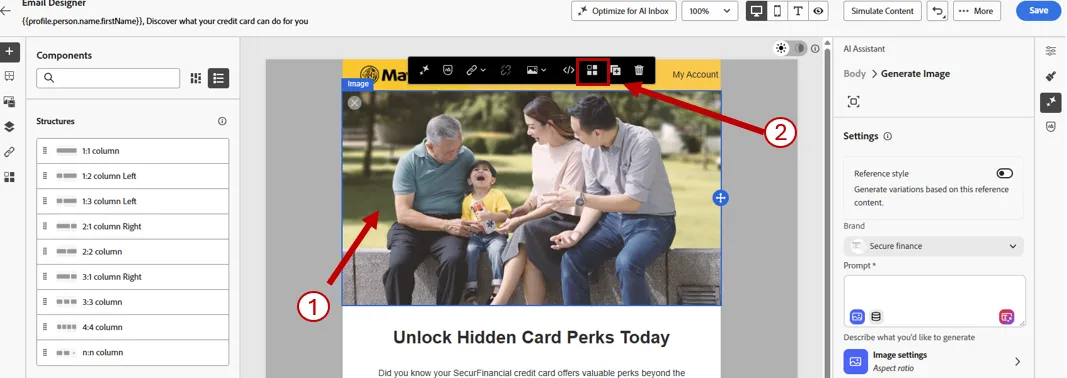Open image source dropdown in image toolbar

[x=536, y=69]
